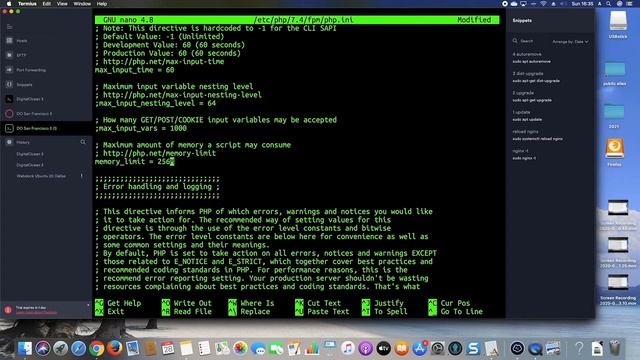Open Photos from the Dock

(240, 348)
